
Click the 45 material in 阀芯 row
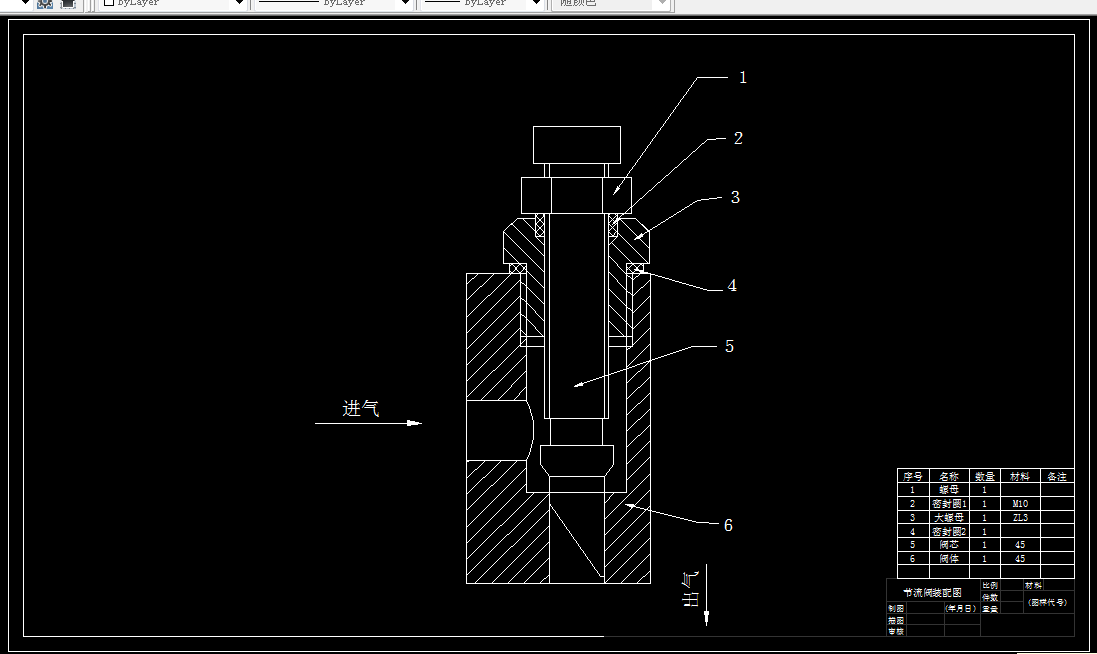(x=1020, y=545)
